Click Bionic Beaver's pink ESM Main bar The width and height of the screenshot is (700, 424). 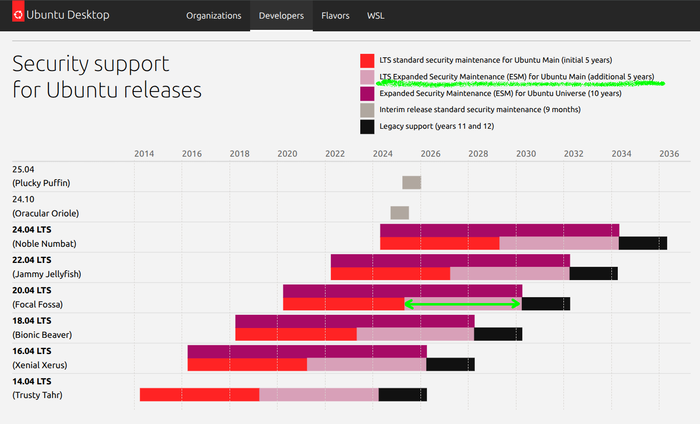pos(415,334)
